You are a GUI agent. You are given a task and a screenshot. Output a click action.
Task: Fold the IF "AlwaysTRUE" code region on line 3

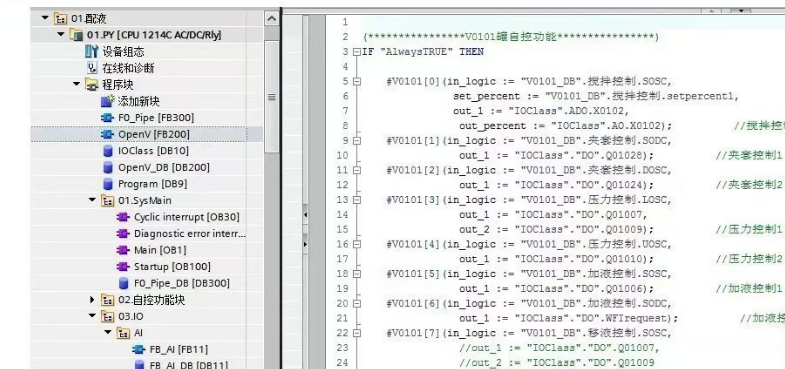tap(356, 52)
